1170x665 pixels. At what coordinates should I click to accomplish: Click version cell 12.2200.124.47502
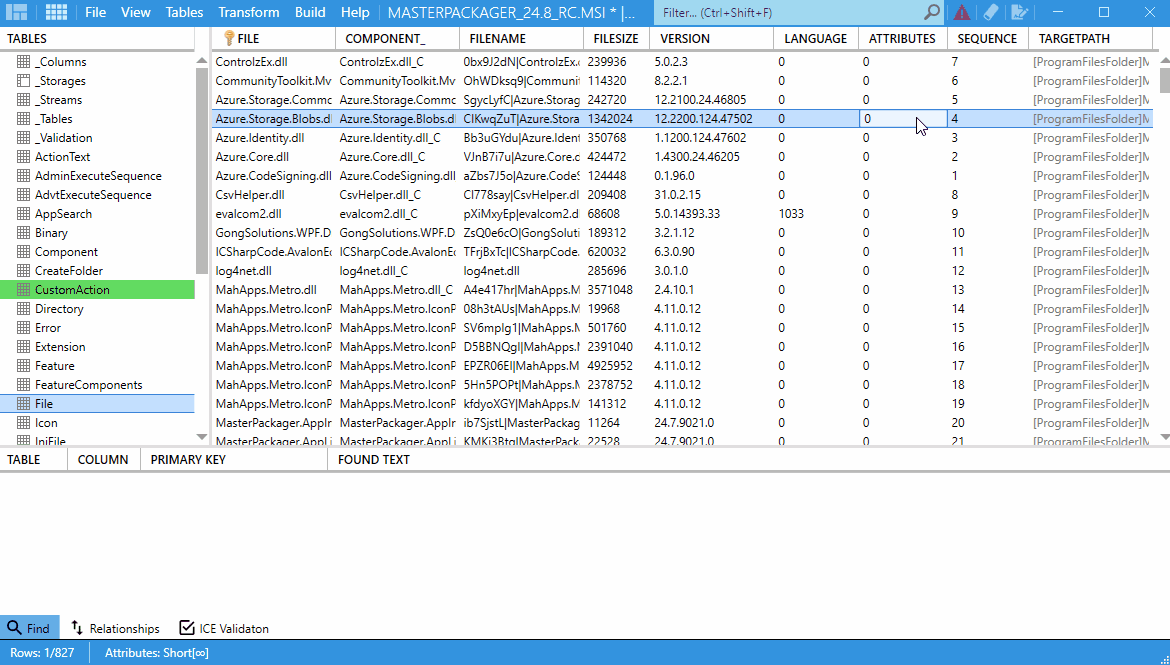(711, 119)
